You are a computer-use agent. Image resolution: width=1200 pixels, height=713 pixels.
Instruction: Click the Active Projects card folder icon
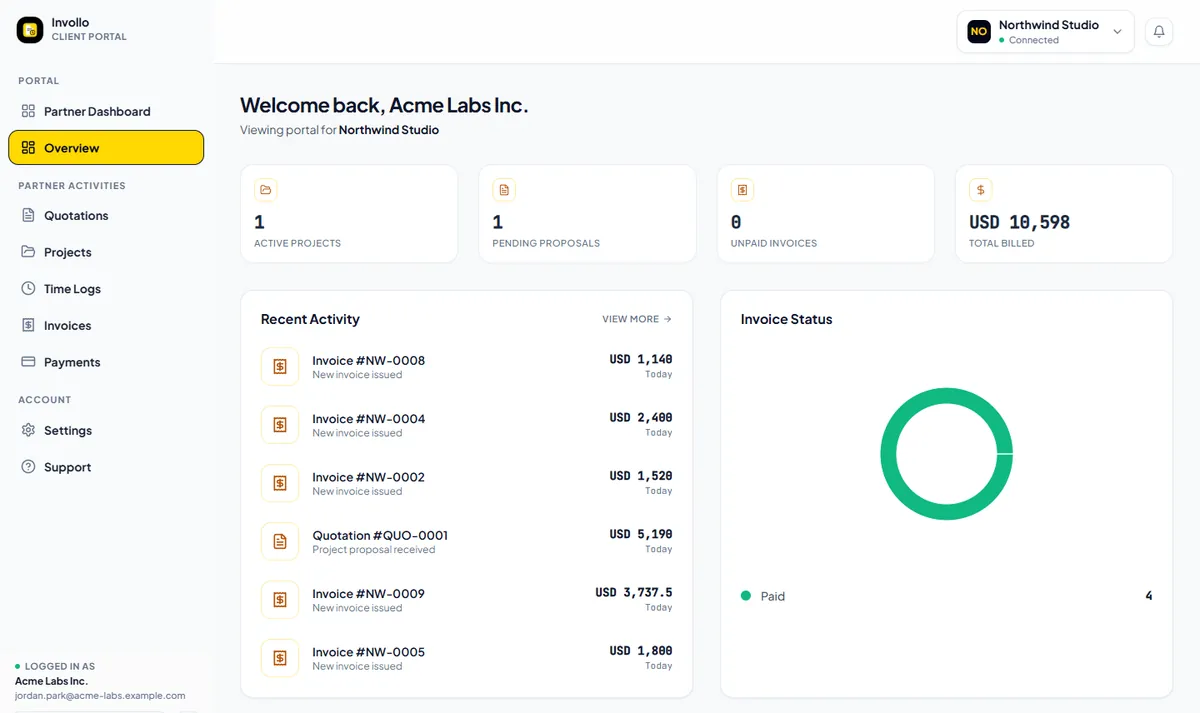[x=266, y=189]
